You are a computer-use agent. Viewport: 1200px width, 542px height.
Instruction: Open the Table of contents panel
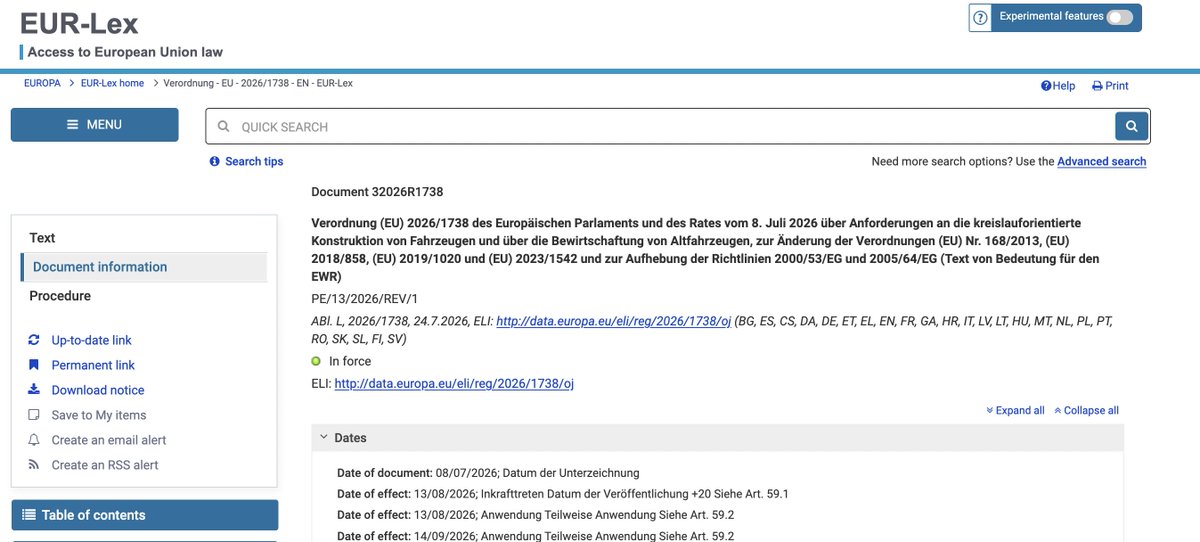[x=145, y=515]
